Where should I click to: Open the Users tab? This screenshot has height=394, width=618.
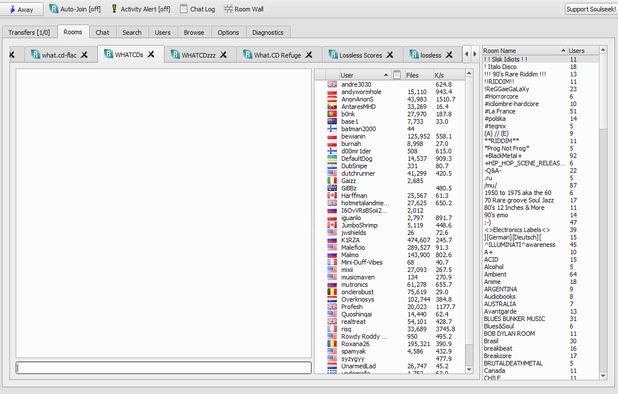click(x=162, y=32)
